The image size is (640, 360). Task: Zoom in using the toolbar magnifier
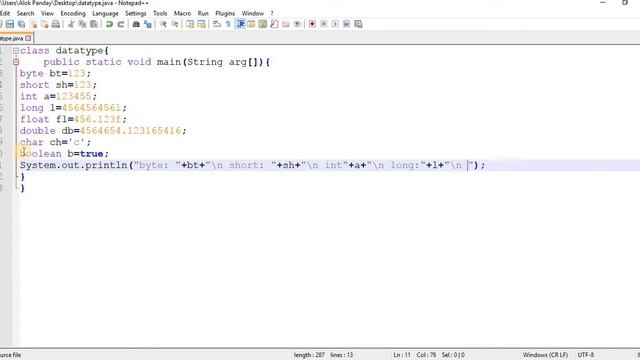pos(163,24)
